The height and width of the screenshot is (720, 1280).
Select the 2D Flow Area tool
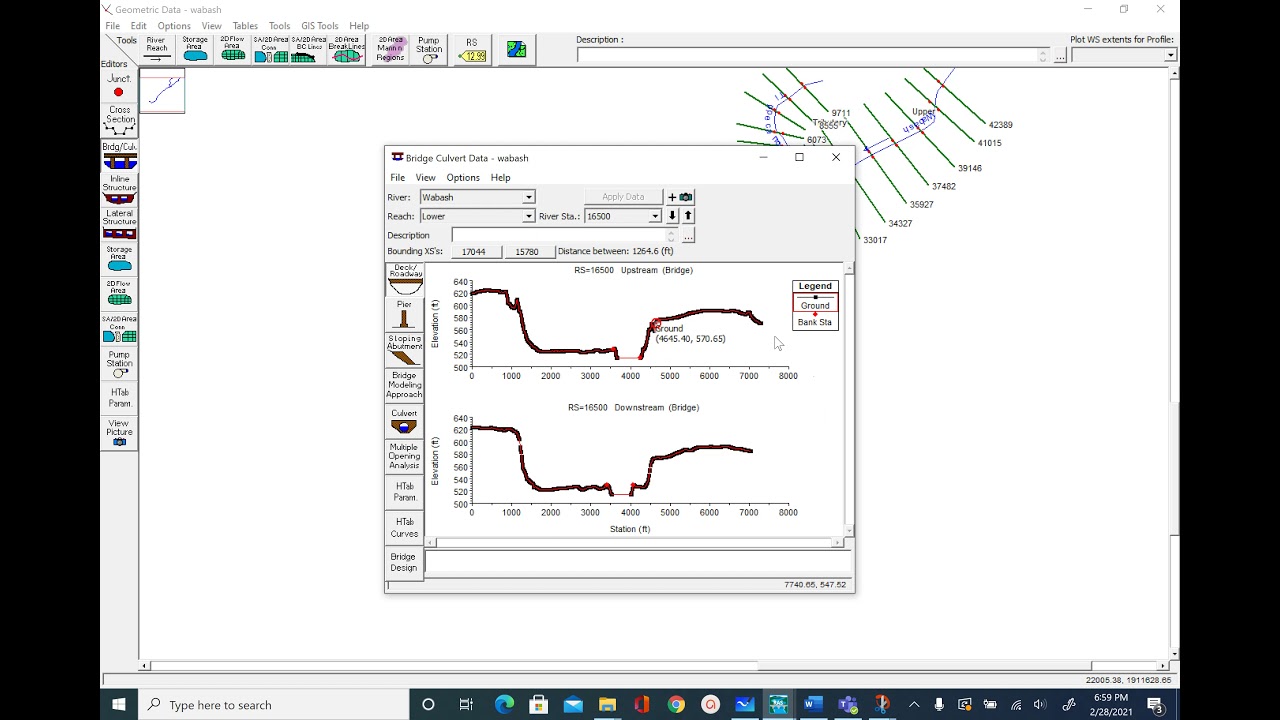(x=233, y=49)
